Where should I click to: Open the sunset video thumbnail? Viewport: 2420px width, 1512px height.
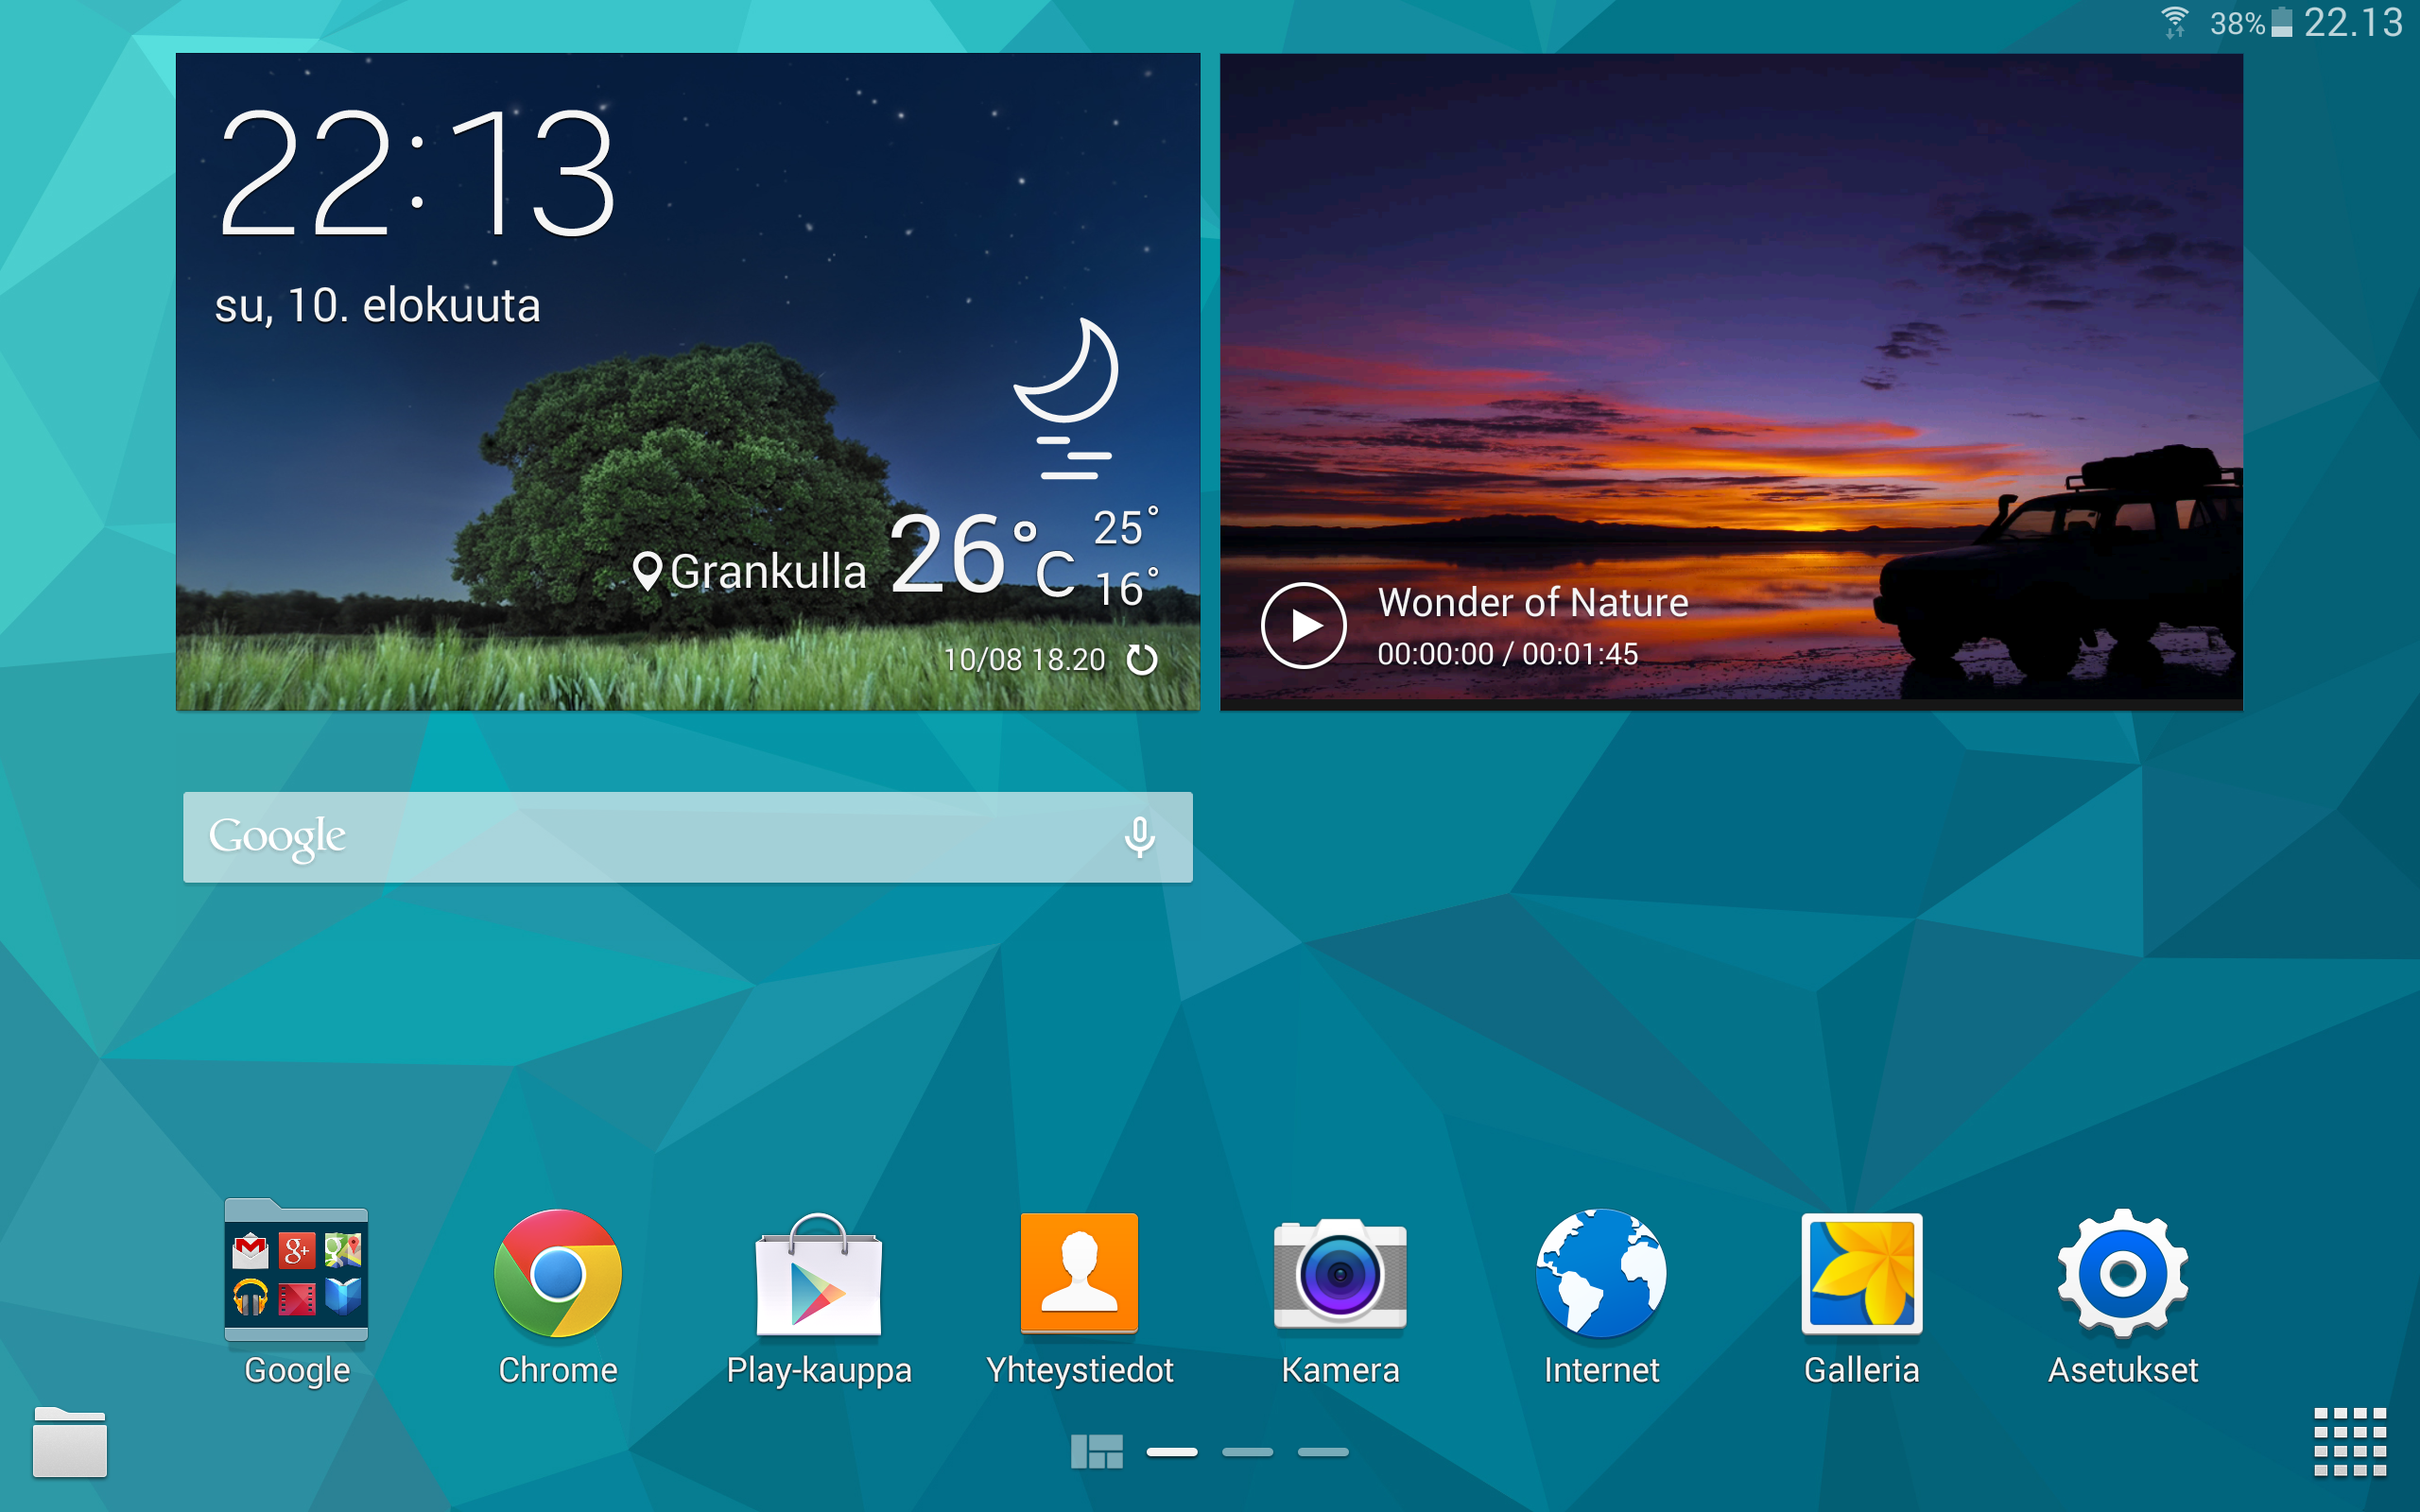pyautogui.click(x=1731, y=382)
